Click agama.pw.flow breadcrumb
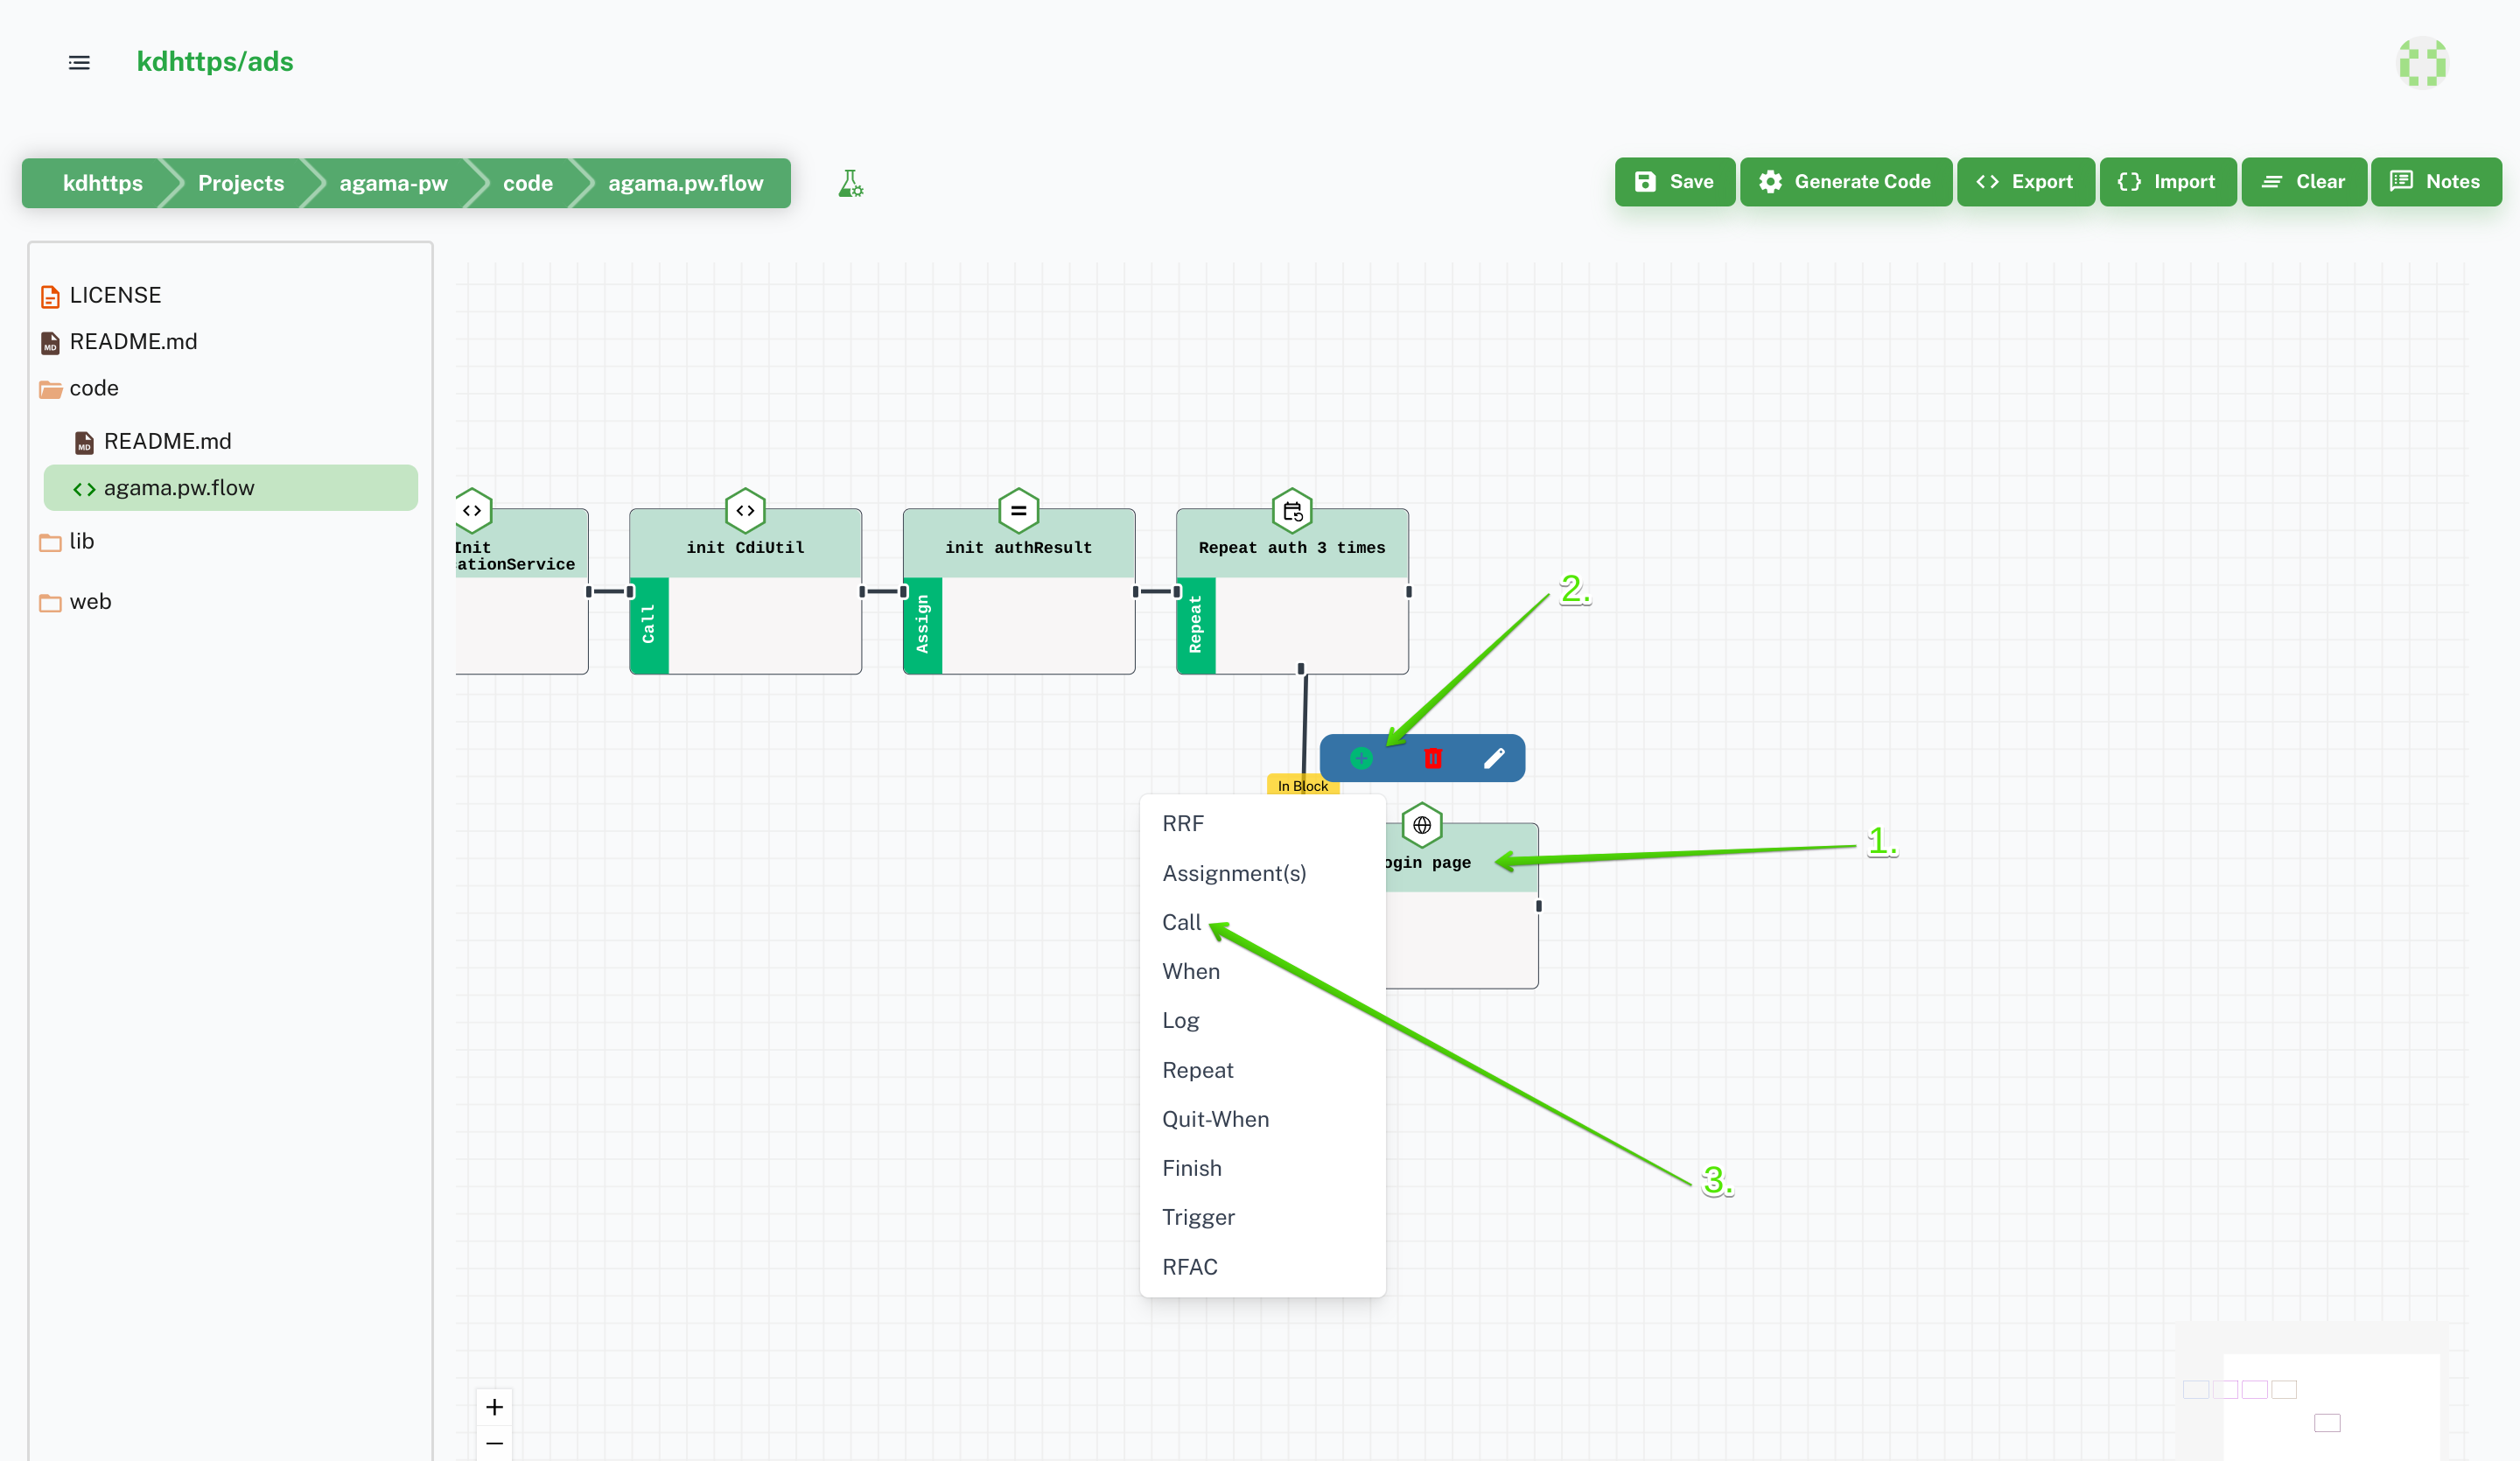Screen dimensions: 2520x1461 click(x=685, y=183)
